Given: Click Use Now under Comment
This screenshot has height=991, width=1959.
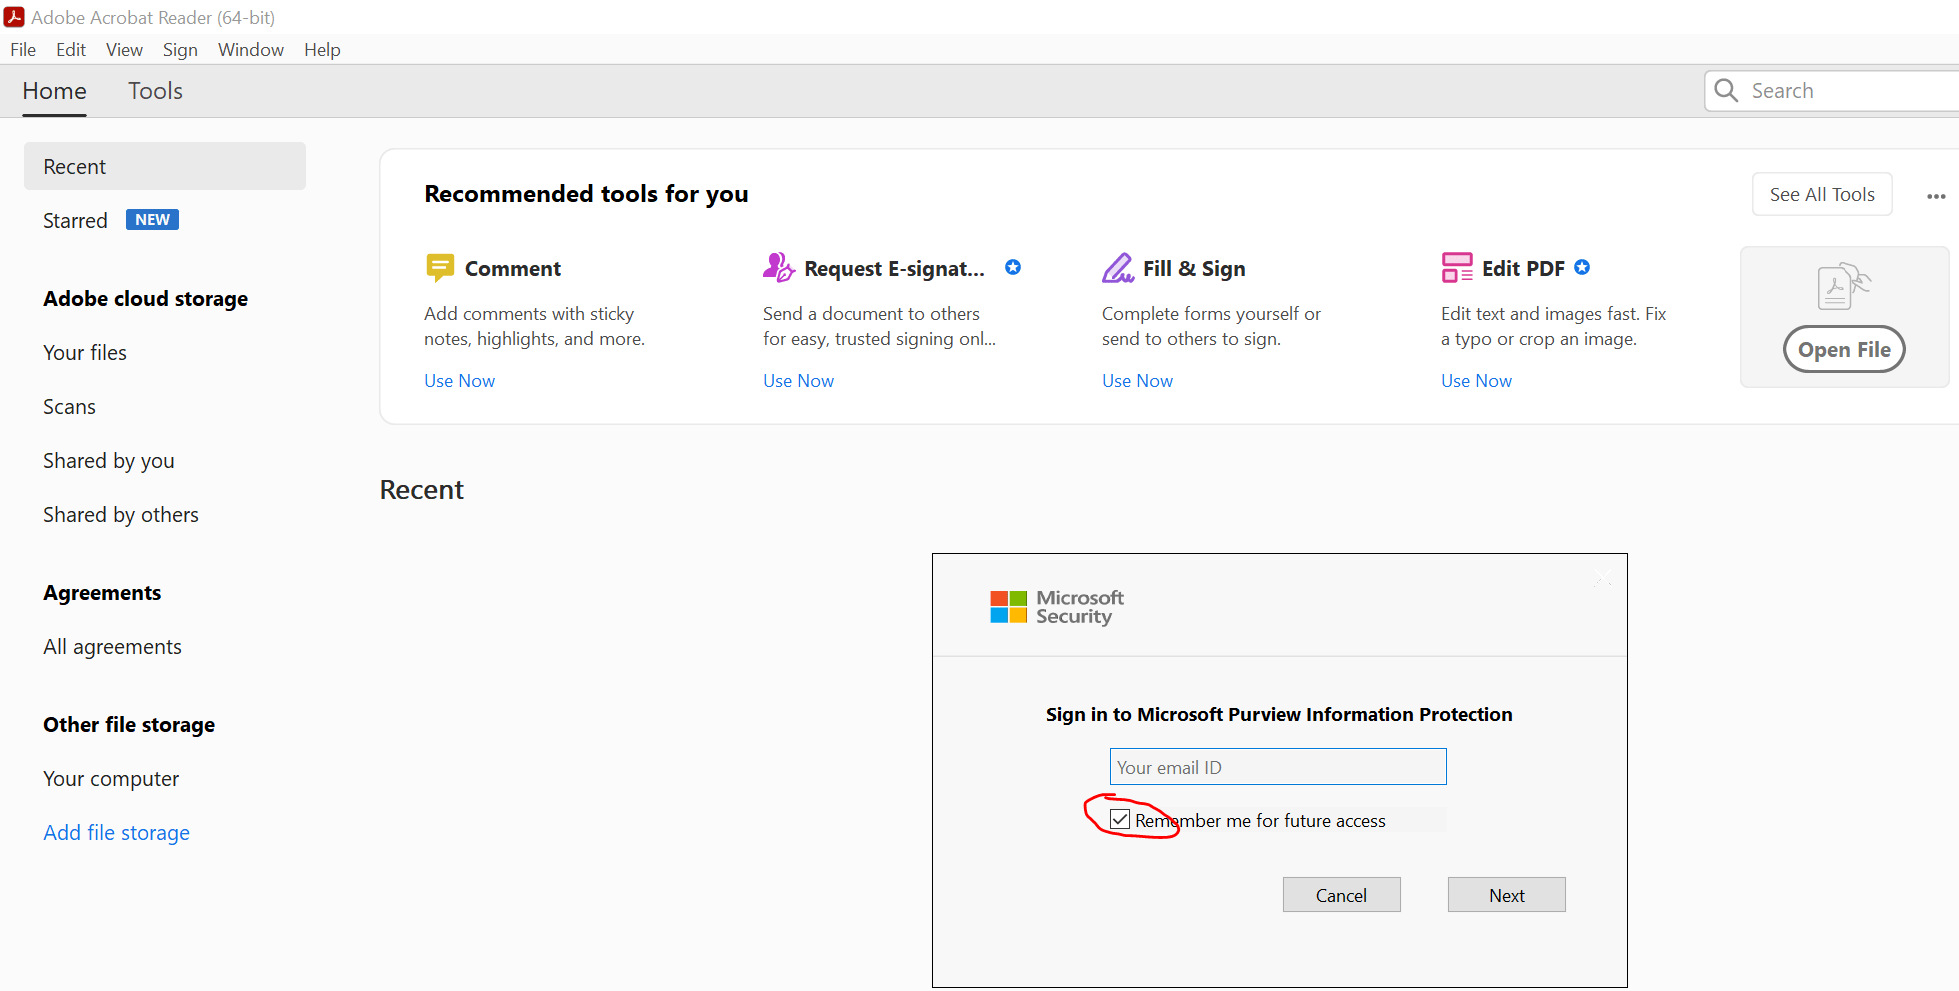Looking at the screenshot, I should coord(459,380).
